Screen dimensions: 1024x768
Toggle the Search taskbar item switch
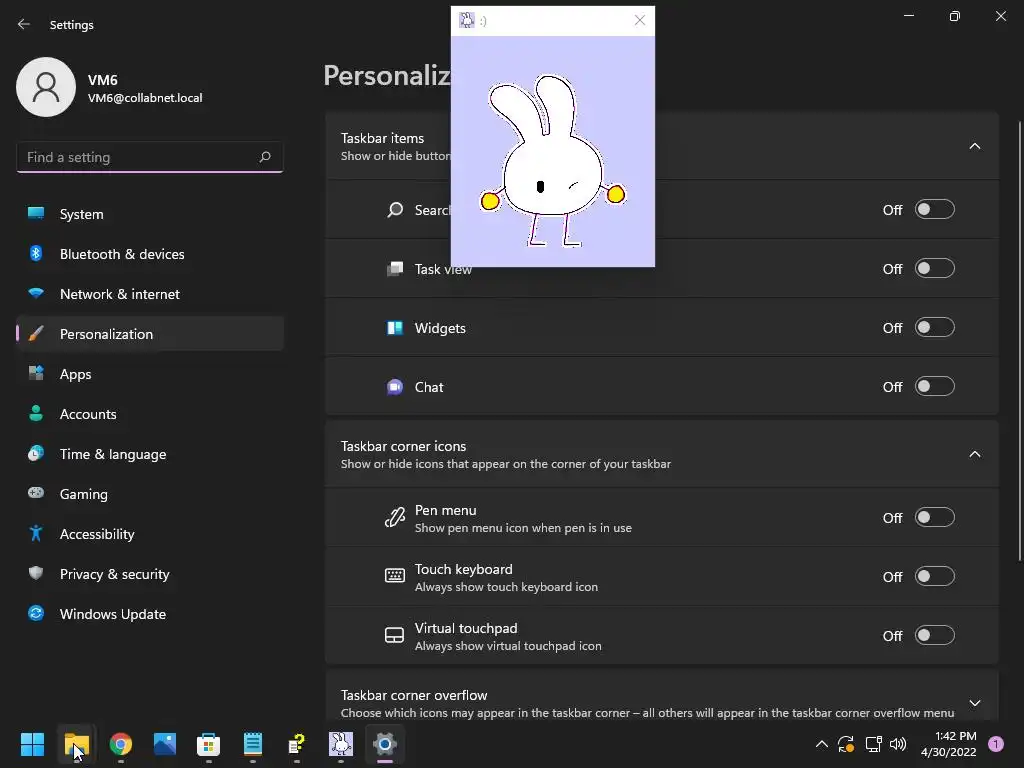(x=935, y=210)
